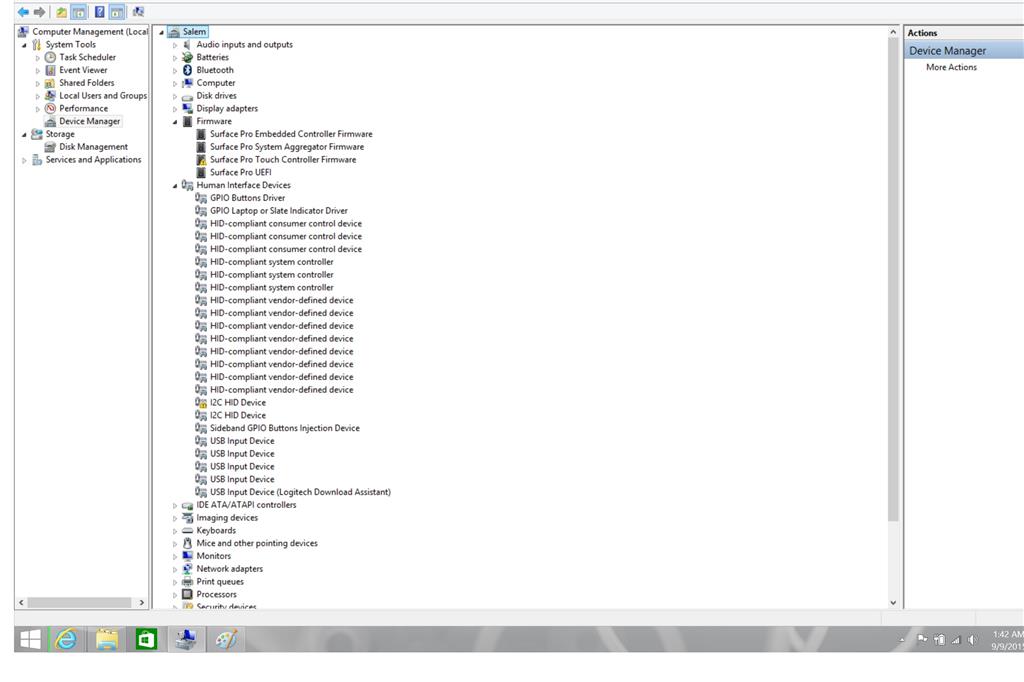Open Disk Management
1024x682 pixels.
click(x=93, y=147)
